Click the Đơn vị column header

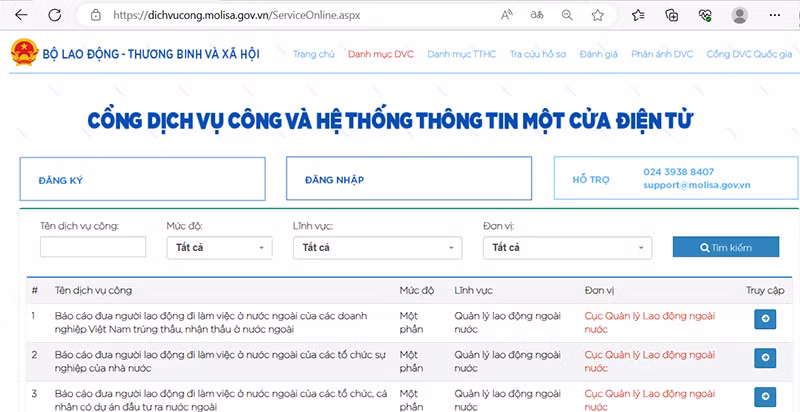(x=599, y=291)
